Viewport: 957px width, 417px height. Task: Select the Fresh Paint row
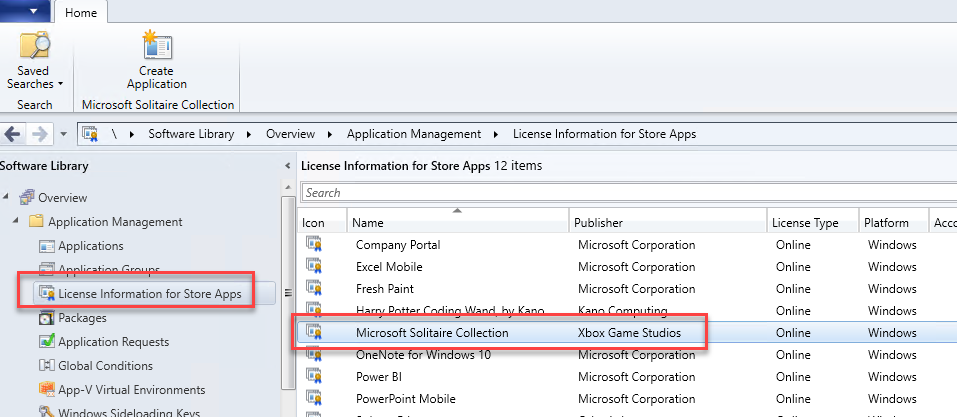(x=627, y=289)
